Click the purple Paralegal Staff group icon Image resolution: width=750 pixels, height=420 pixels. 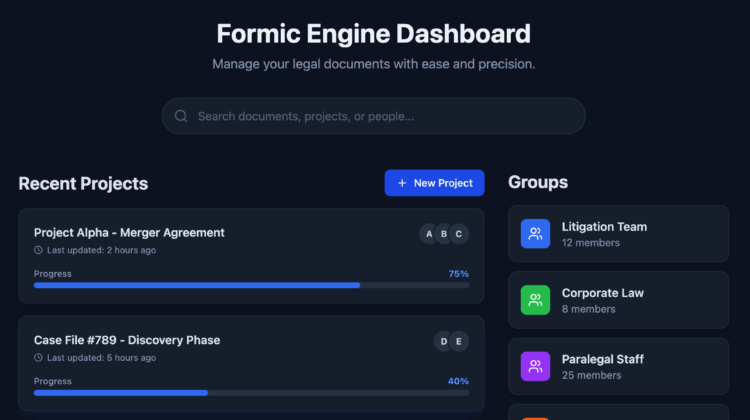point(535,366)
